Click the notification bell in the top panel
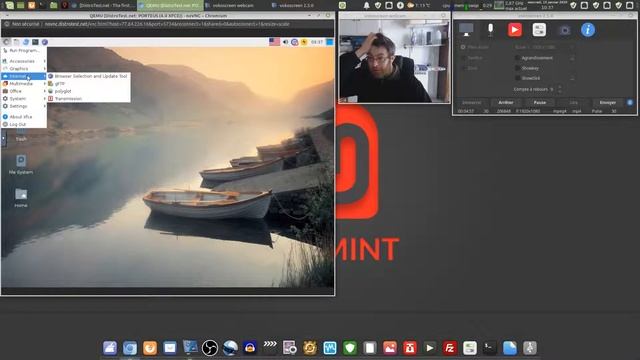 point(367,5)
